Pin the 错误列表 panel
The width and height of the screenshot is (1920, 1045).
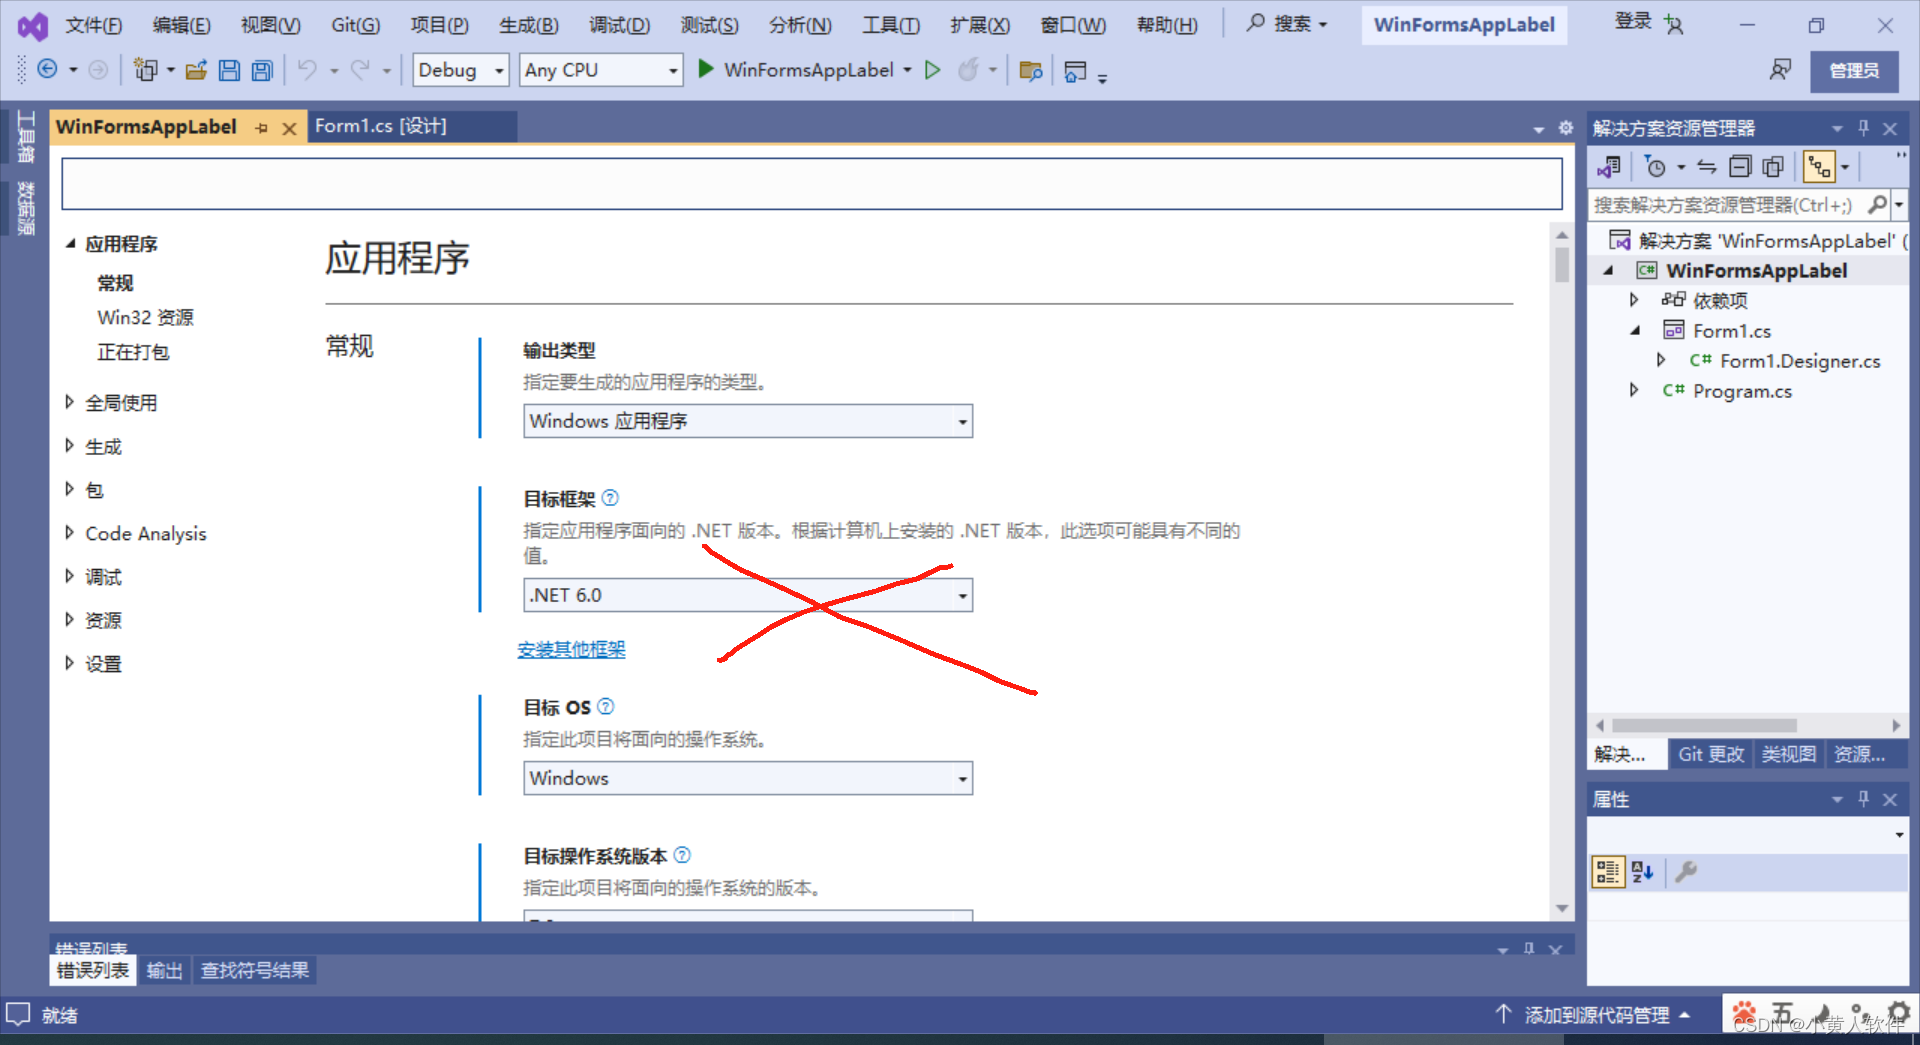[1527, 948]
